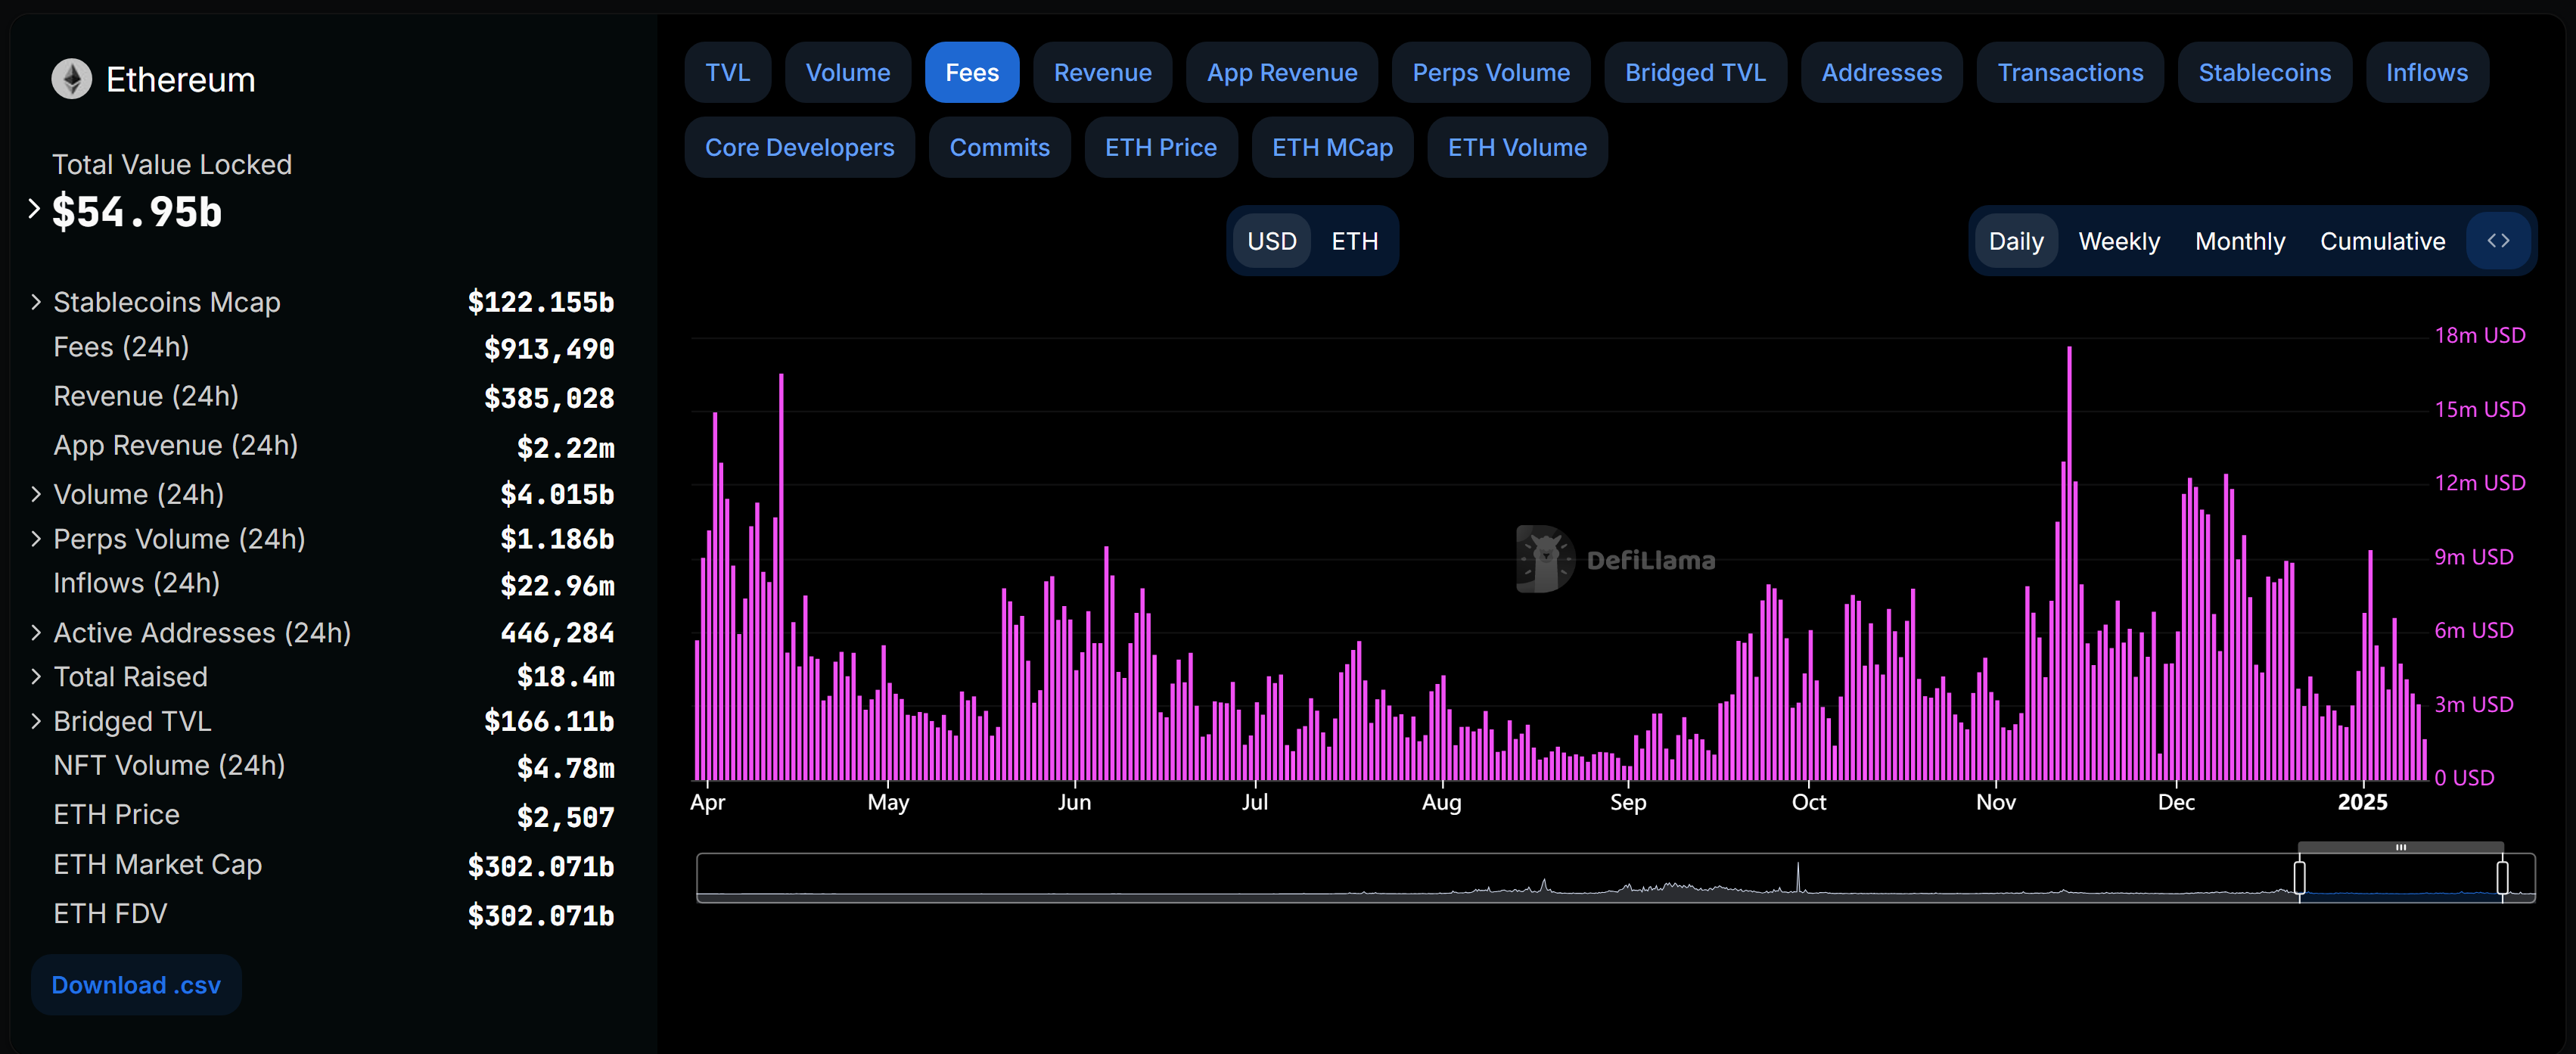Viewport: 2576px width, 1054px height.
Task: Expand the Active Addresses (24h) row
Action: point(36,633)
